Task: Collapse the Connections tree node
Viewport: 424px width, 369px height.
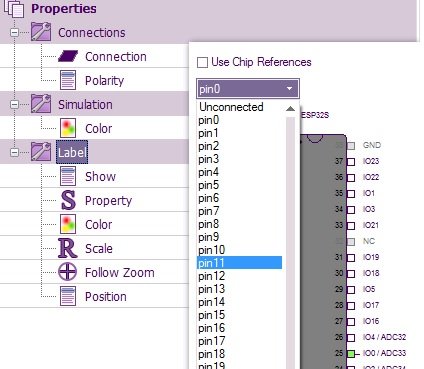Action: (x=14, y=32)
